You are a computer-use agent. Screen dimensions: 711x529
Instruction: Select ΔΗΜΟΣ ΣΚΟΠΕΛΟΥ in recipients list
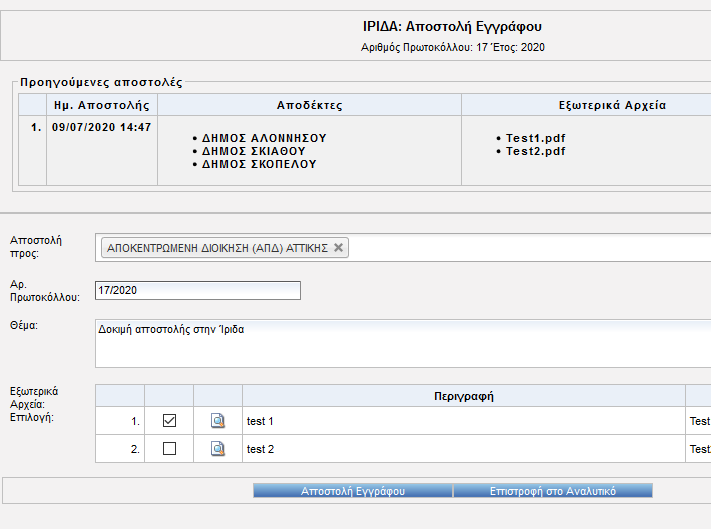point(259,164)
